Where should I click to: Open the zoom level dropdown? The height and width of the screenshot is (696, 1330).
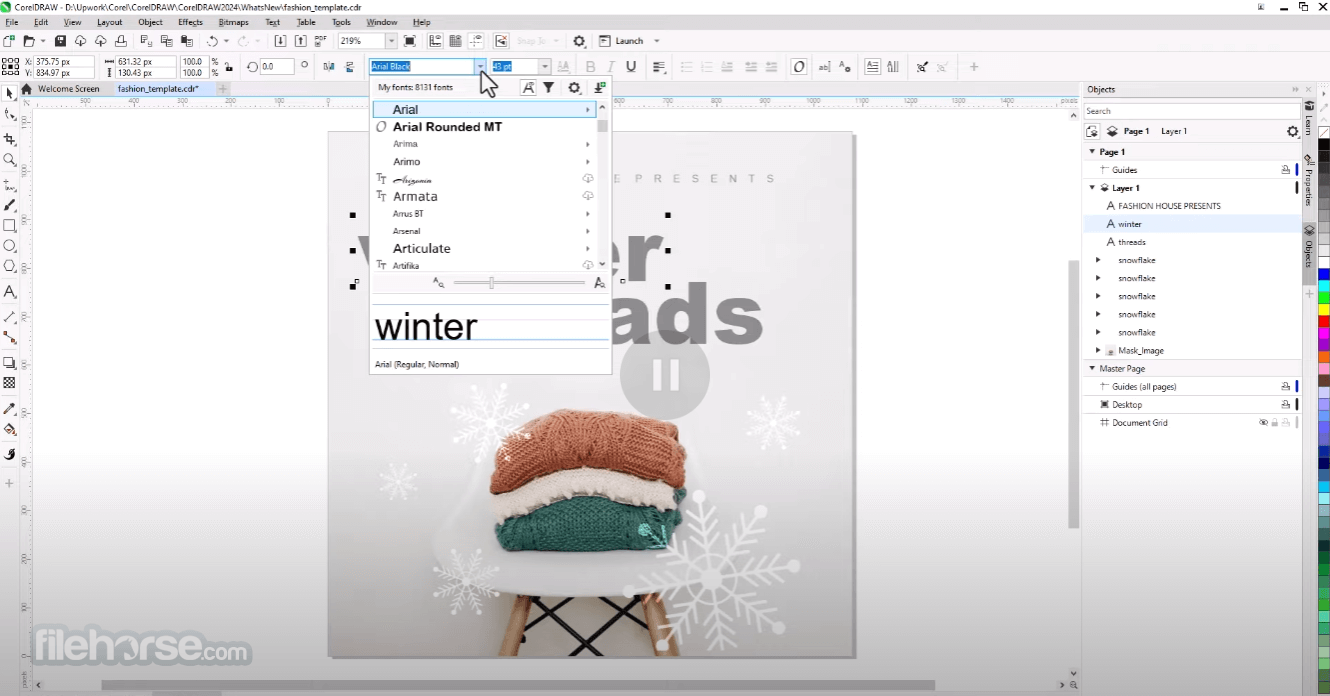click(392, 41)
